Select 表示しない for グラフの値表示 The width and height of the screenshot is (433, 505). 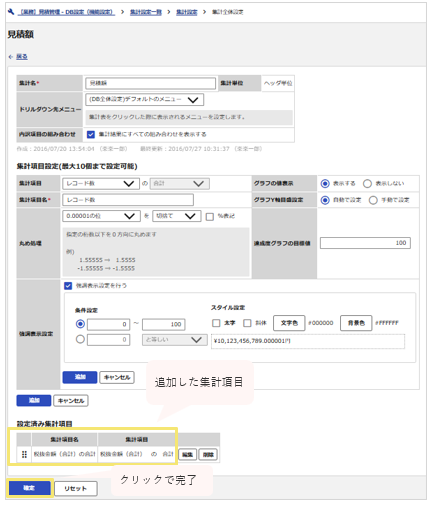coord(367,183)
